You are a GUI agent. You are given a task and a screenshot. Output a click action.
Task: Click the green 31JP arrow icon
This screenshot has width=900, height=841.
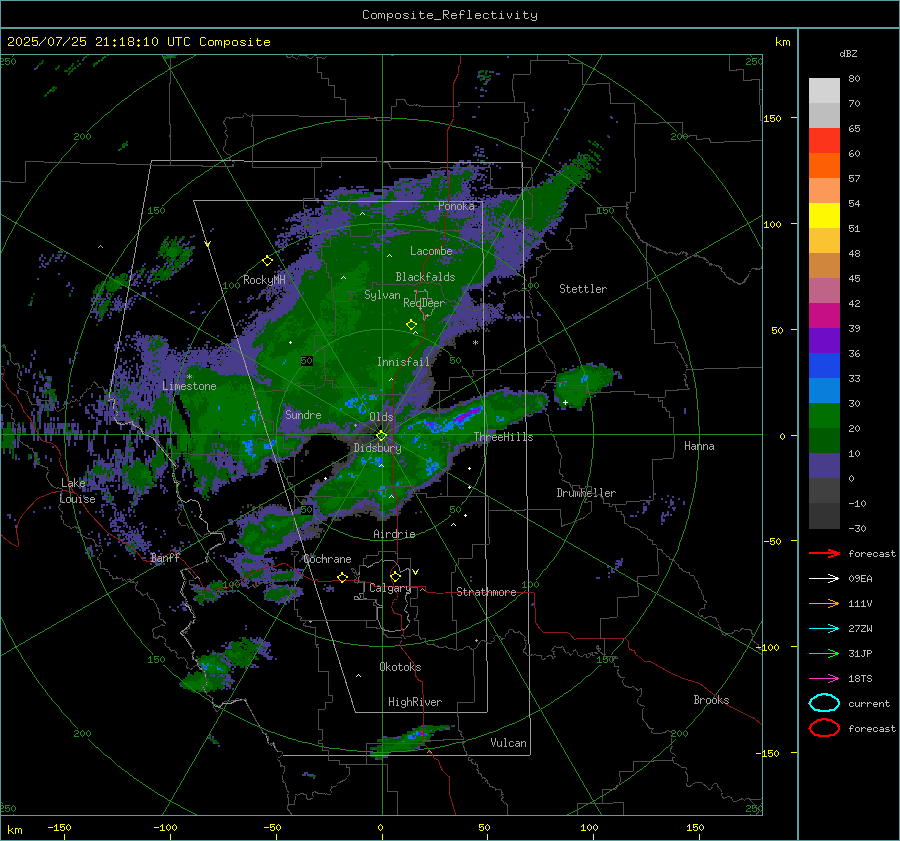(x=824, y=653)
